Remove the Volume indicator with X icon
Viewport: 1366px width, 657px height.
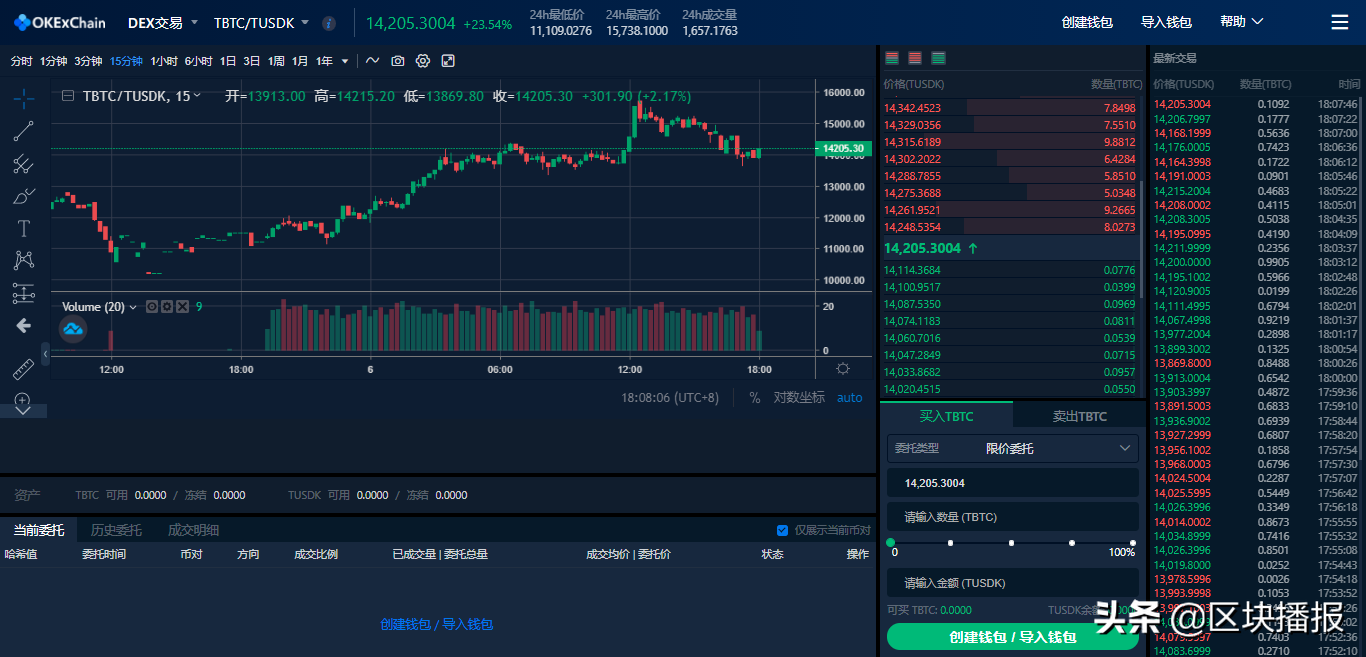point(182,306)
